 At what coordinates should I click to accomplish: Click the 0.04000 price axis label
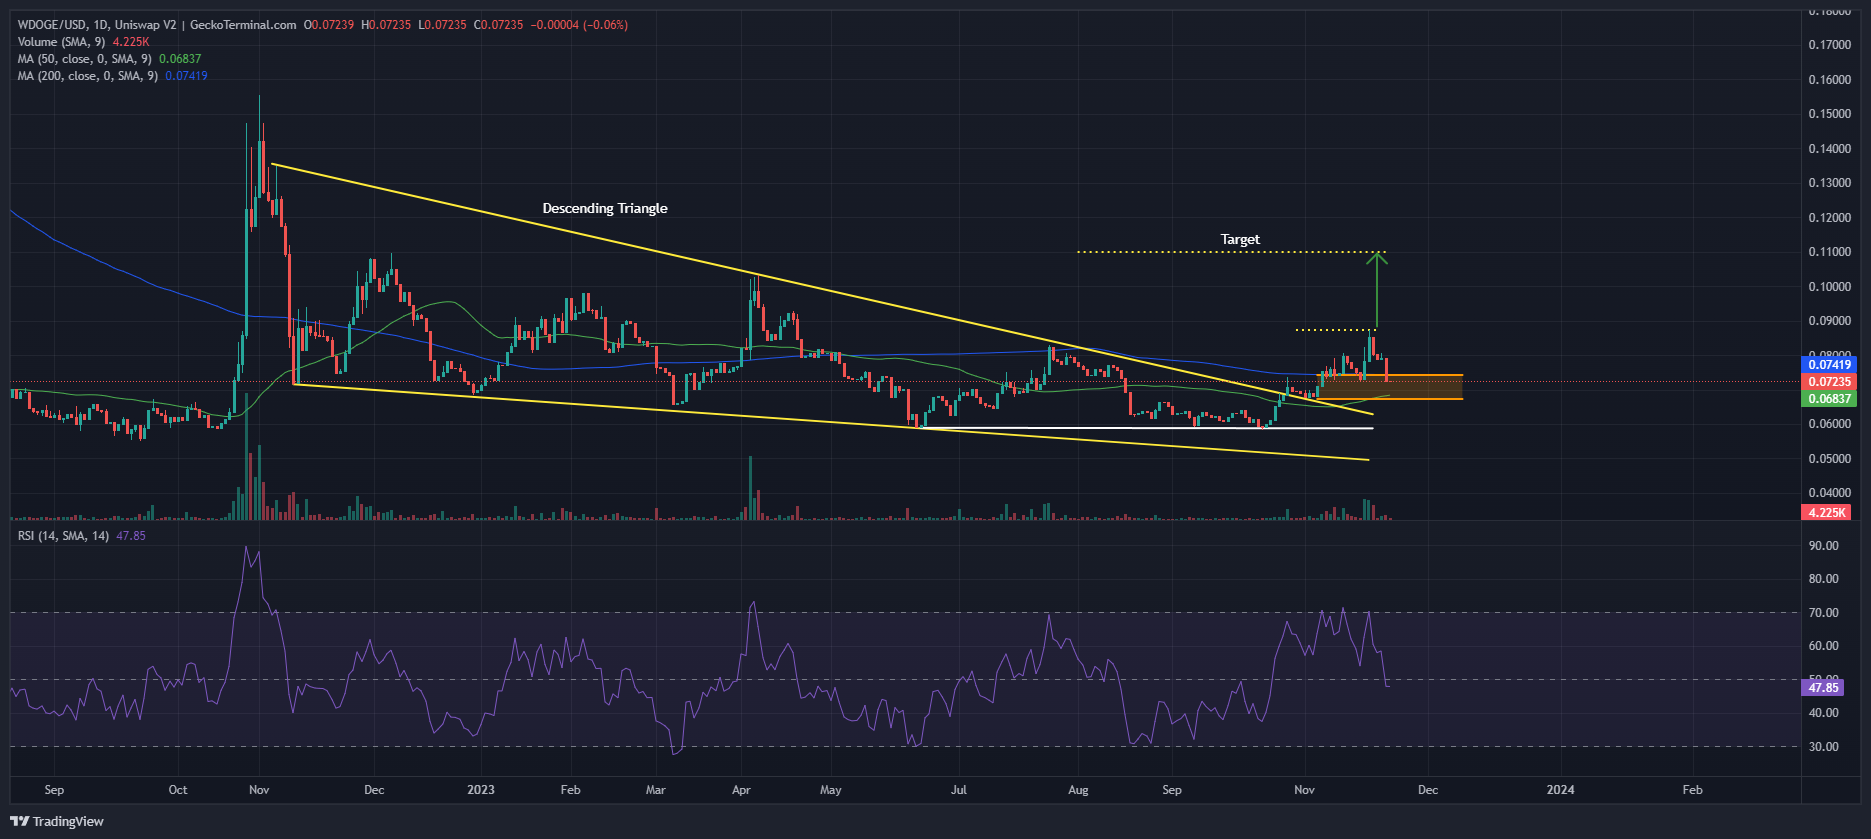pos(1829,493)
